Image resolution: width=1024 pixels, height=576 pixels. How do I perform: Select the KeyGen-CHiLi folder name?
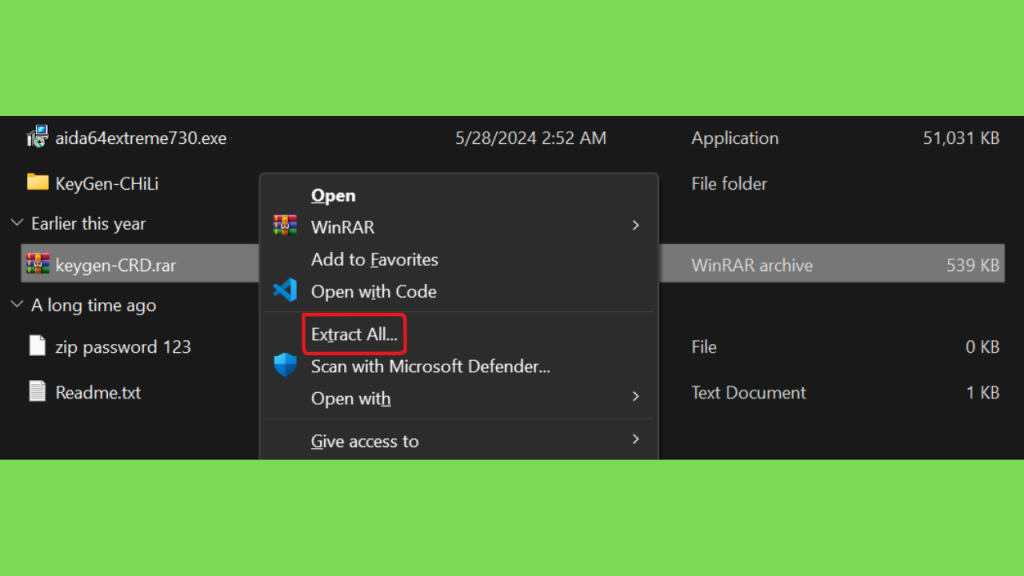106,184
